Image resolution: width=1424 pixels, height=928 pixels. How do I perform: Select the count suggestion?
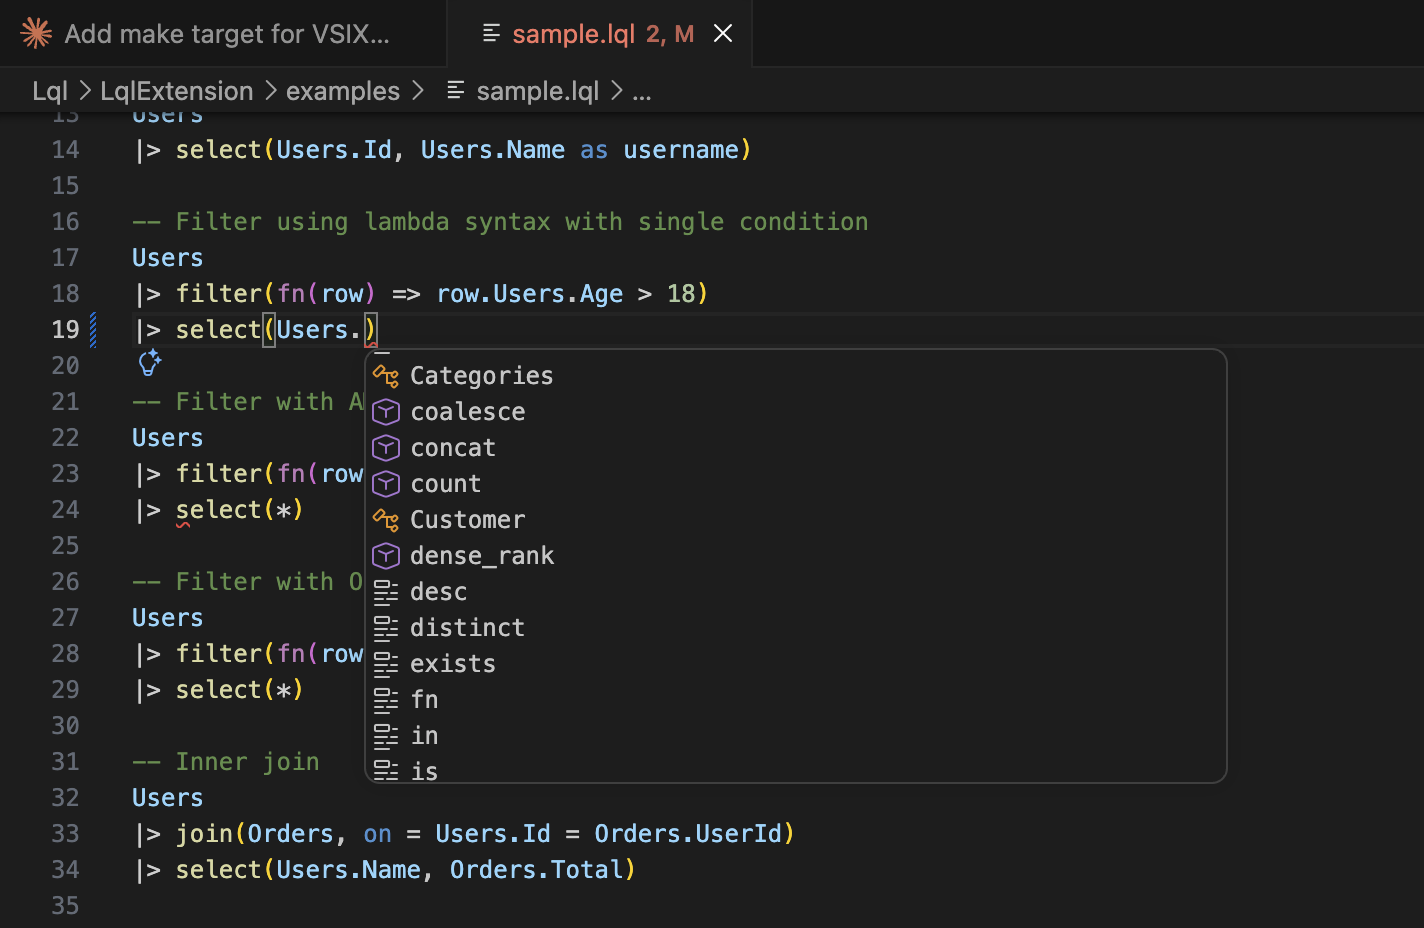pyautogui.click(x=796, y=484)
